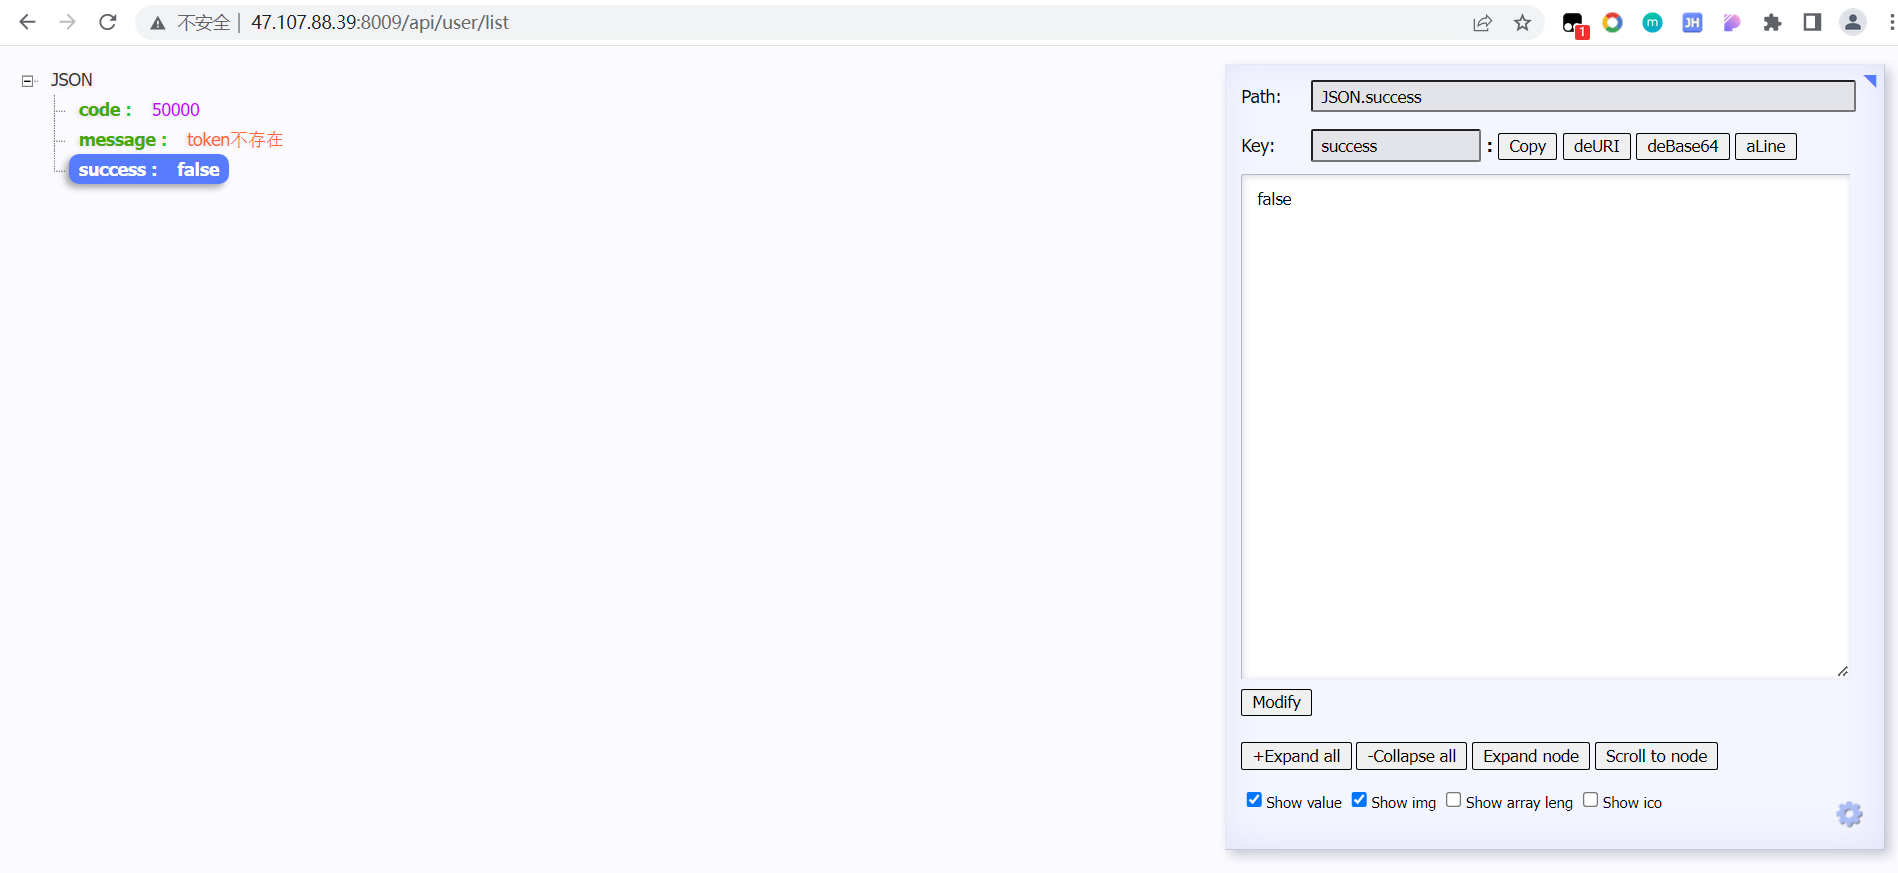Select the code node in tree
The width and height of the screenshot is (1898, 873).
click(105, 110)
